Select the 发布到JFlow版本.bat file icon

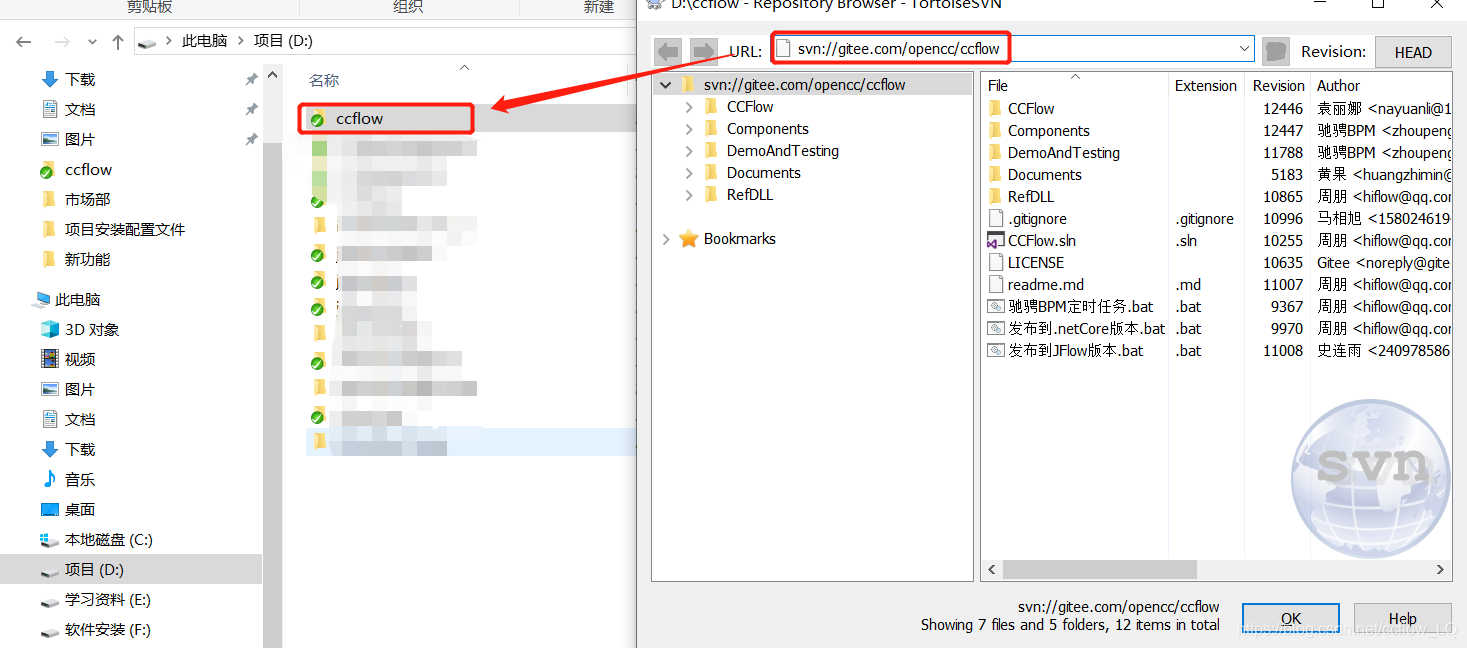pyautogui.click(x=995, y=351)
